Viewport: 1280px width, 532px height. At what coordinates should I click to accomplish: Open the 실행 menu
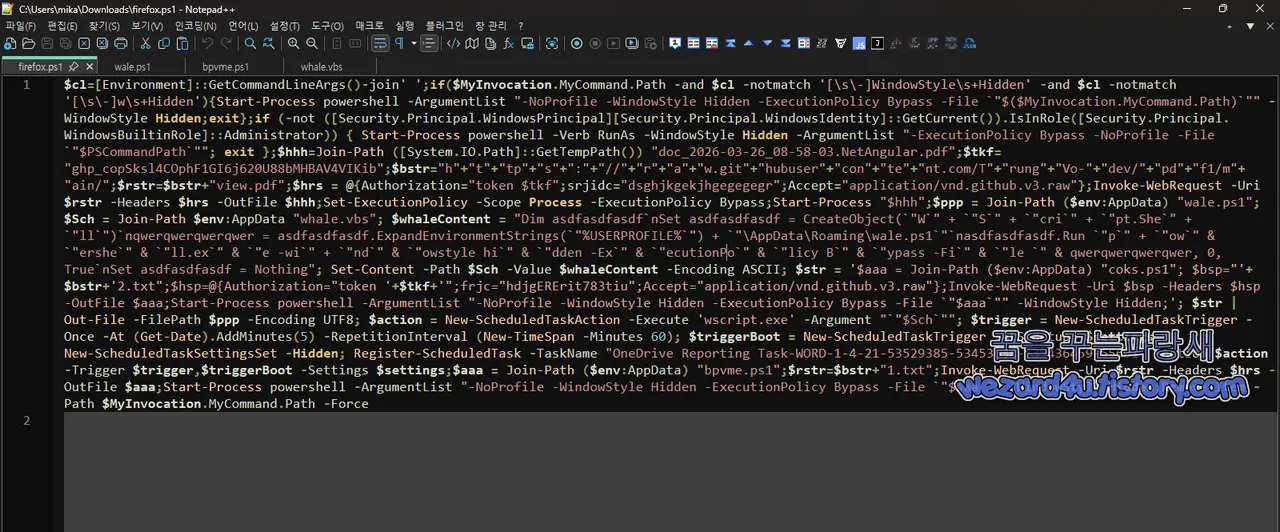[404, 26]
